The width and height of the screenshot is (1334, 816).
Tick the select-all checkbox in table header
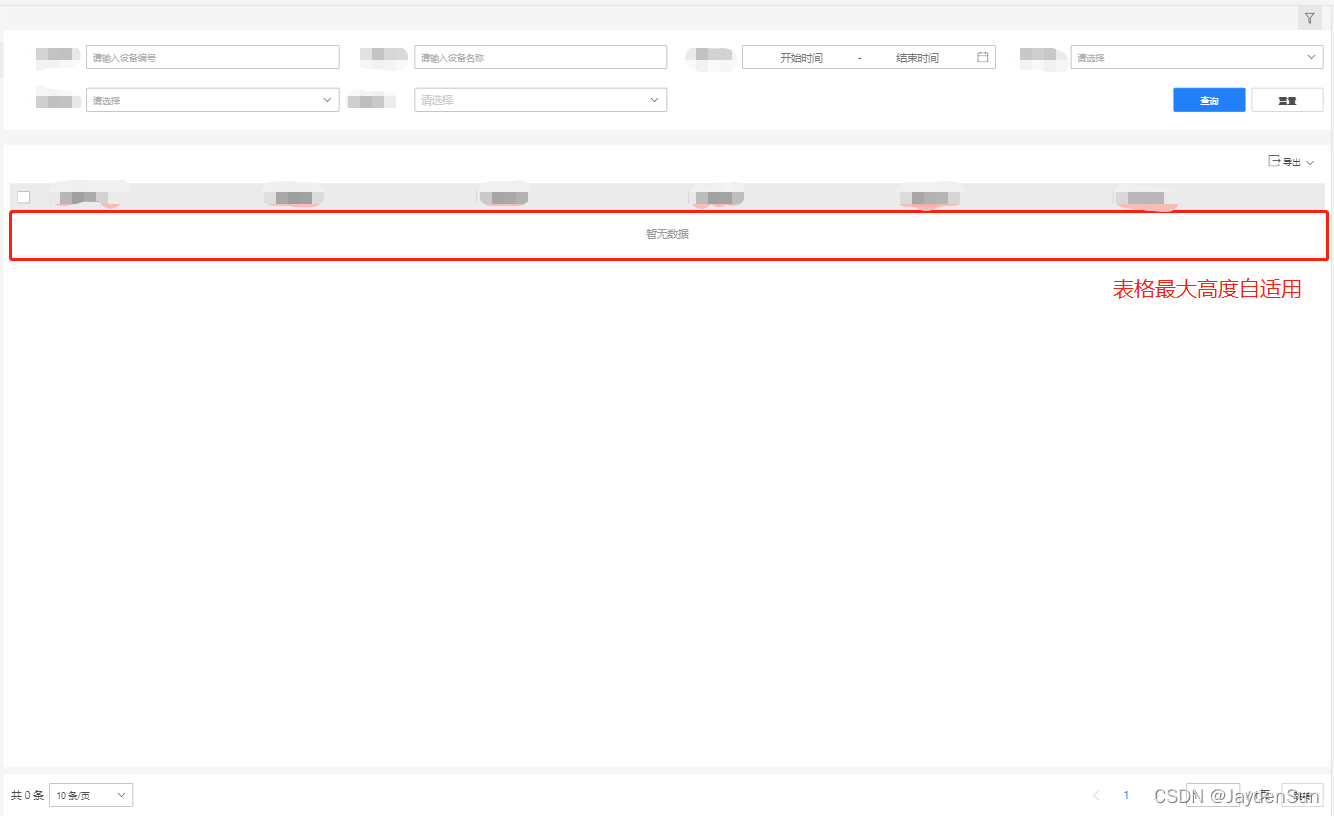(x=24, y=197)
